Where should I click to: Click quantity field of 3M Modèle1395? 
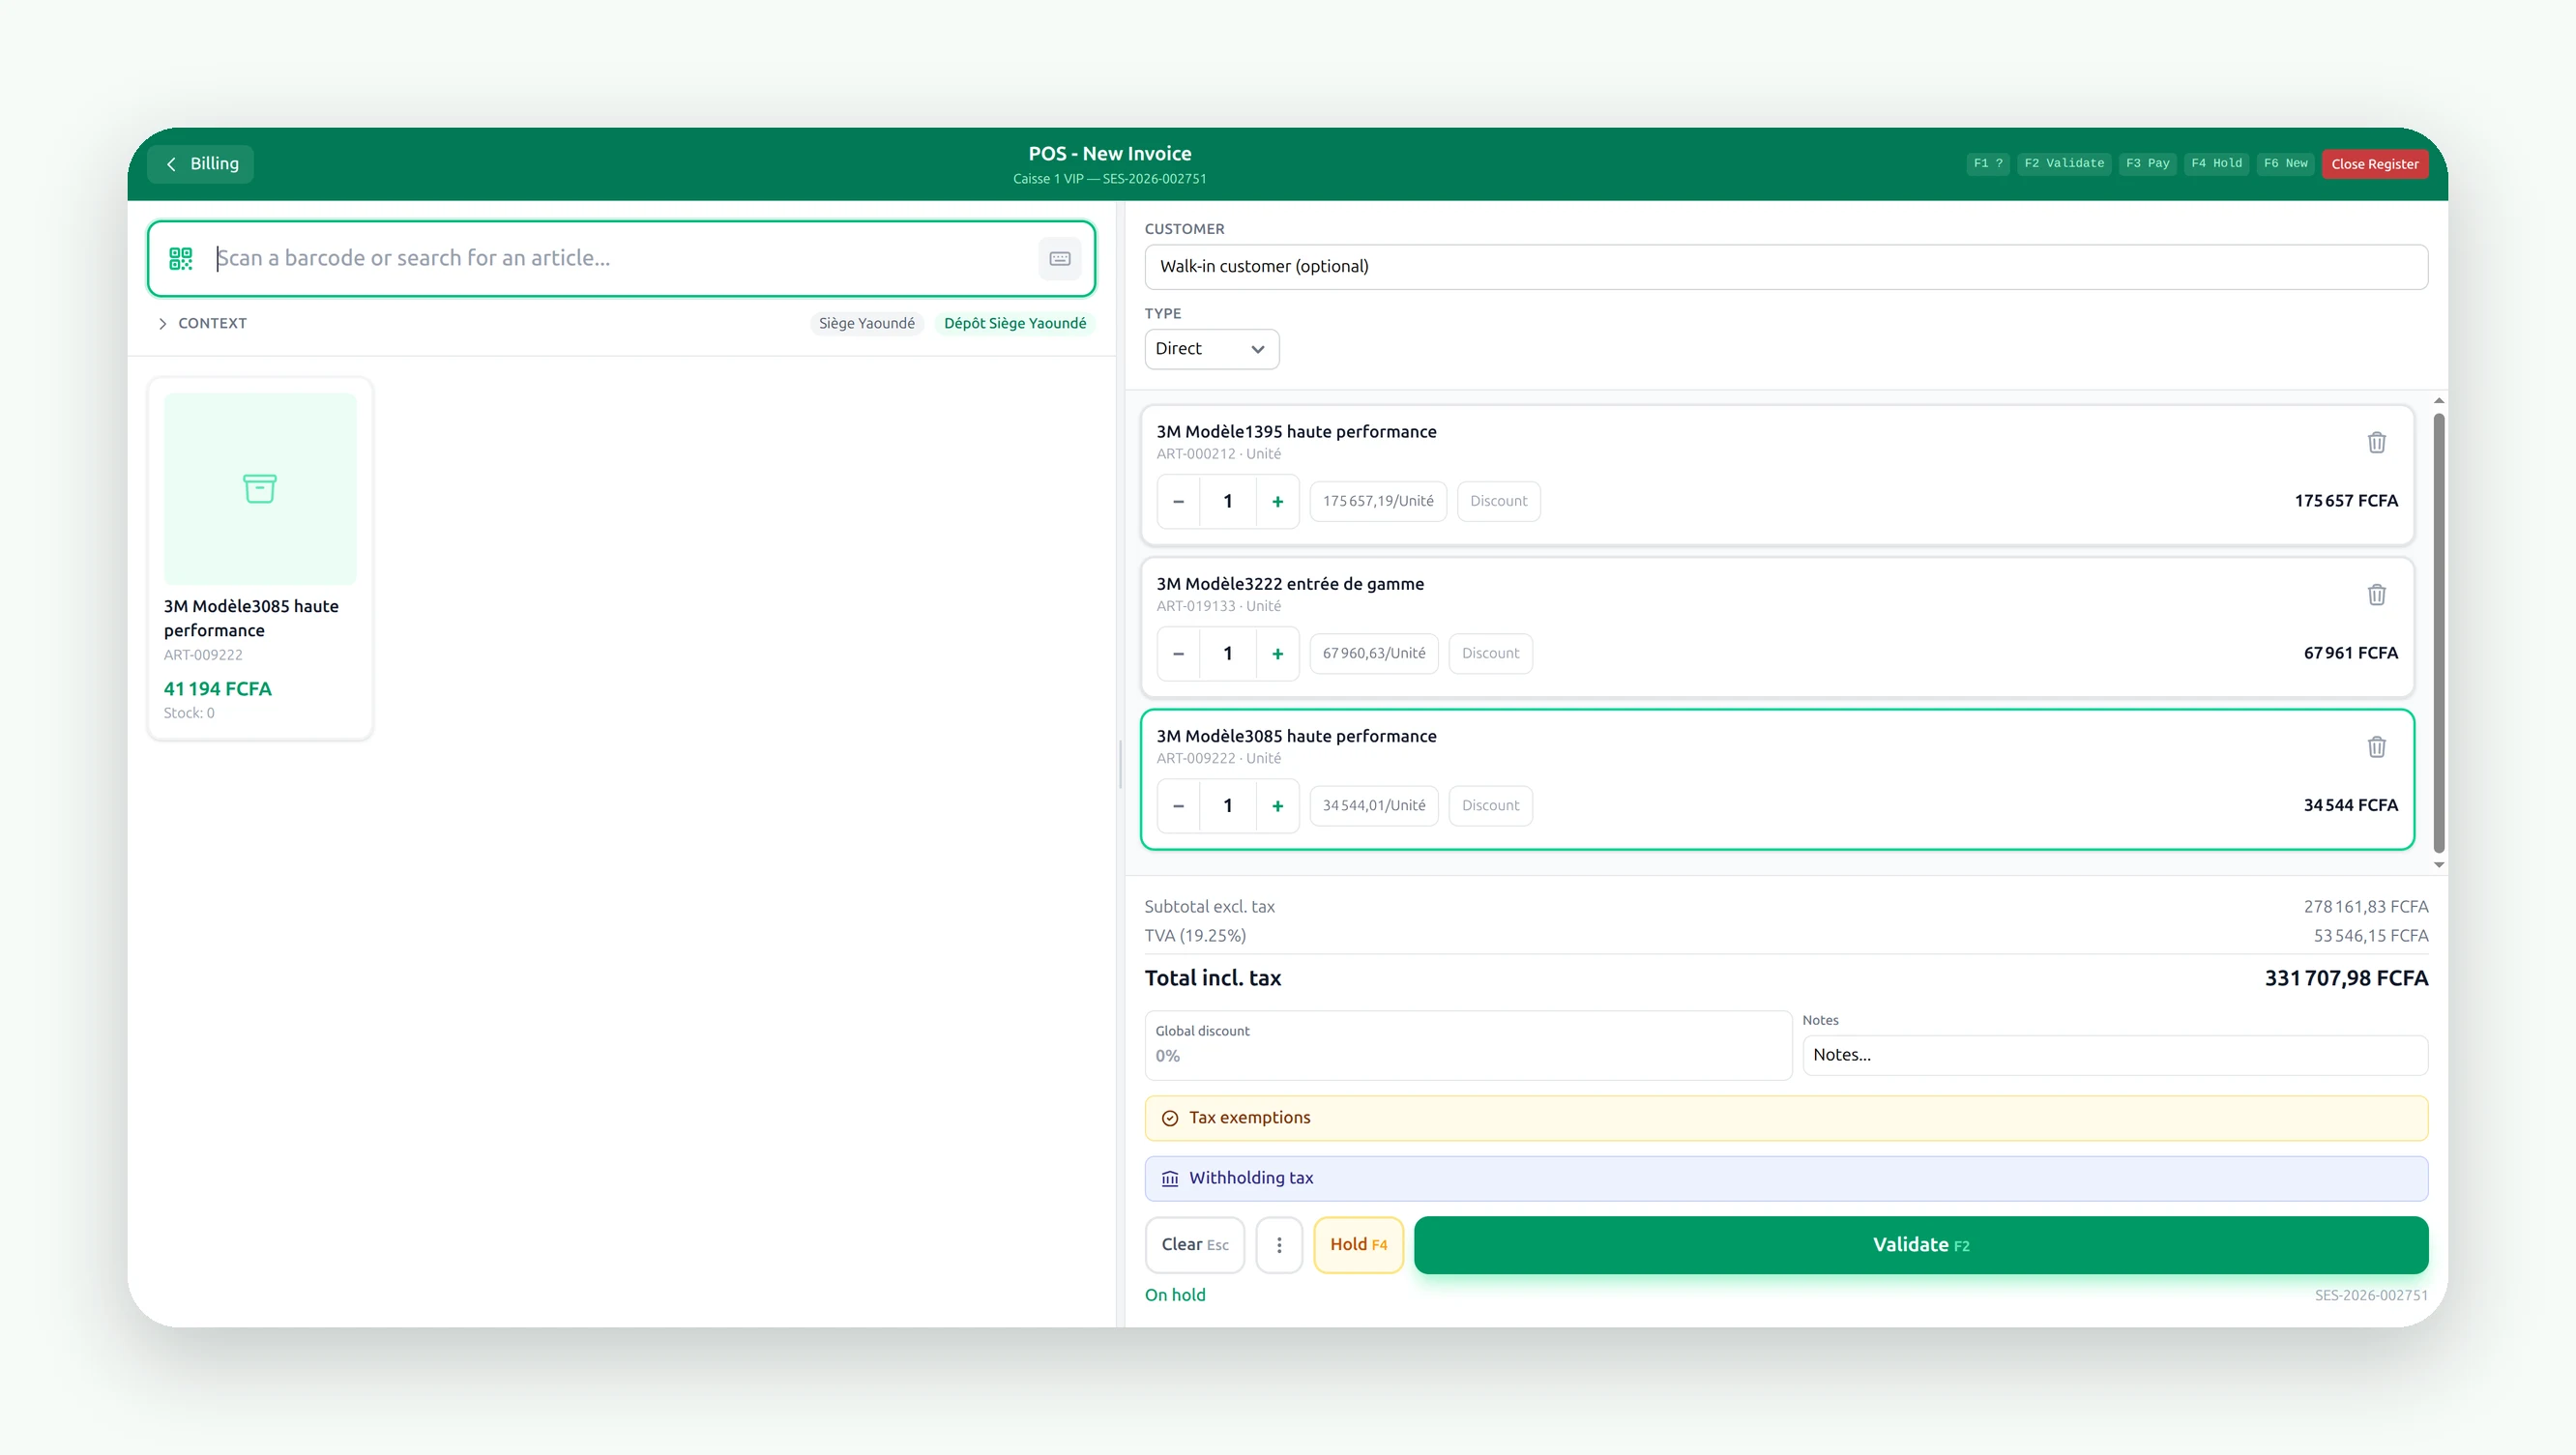(x=1228, y=502)
